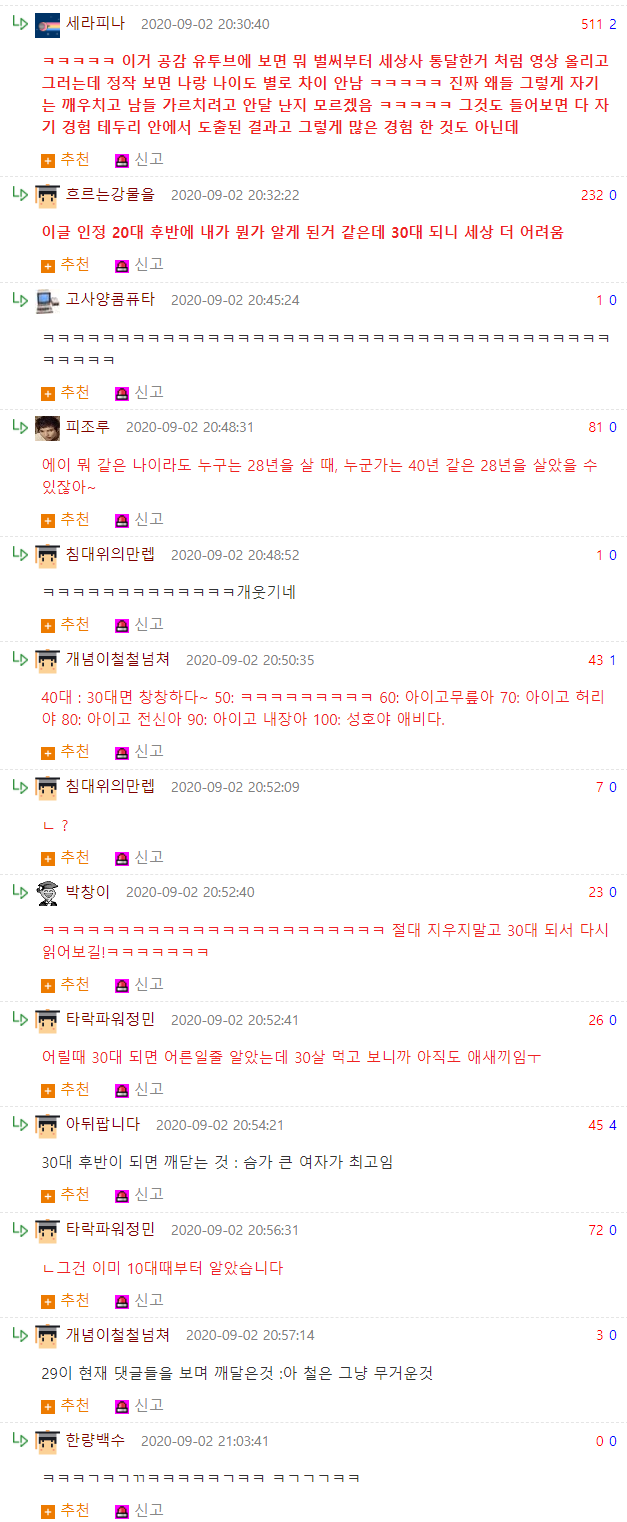Click 고사양콤퓨타's computer avatar icon
This screenshot has width=627, height=1522.
click(x=47, y=300)
